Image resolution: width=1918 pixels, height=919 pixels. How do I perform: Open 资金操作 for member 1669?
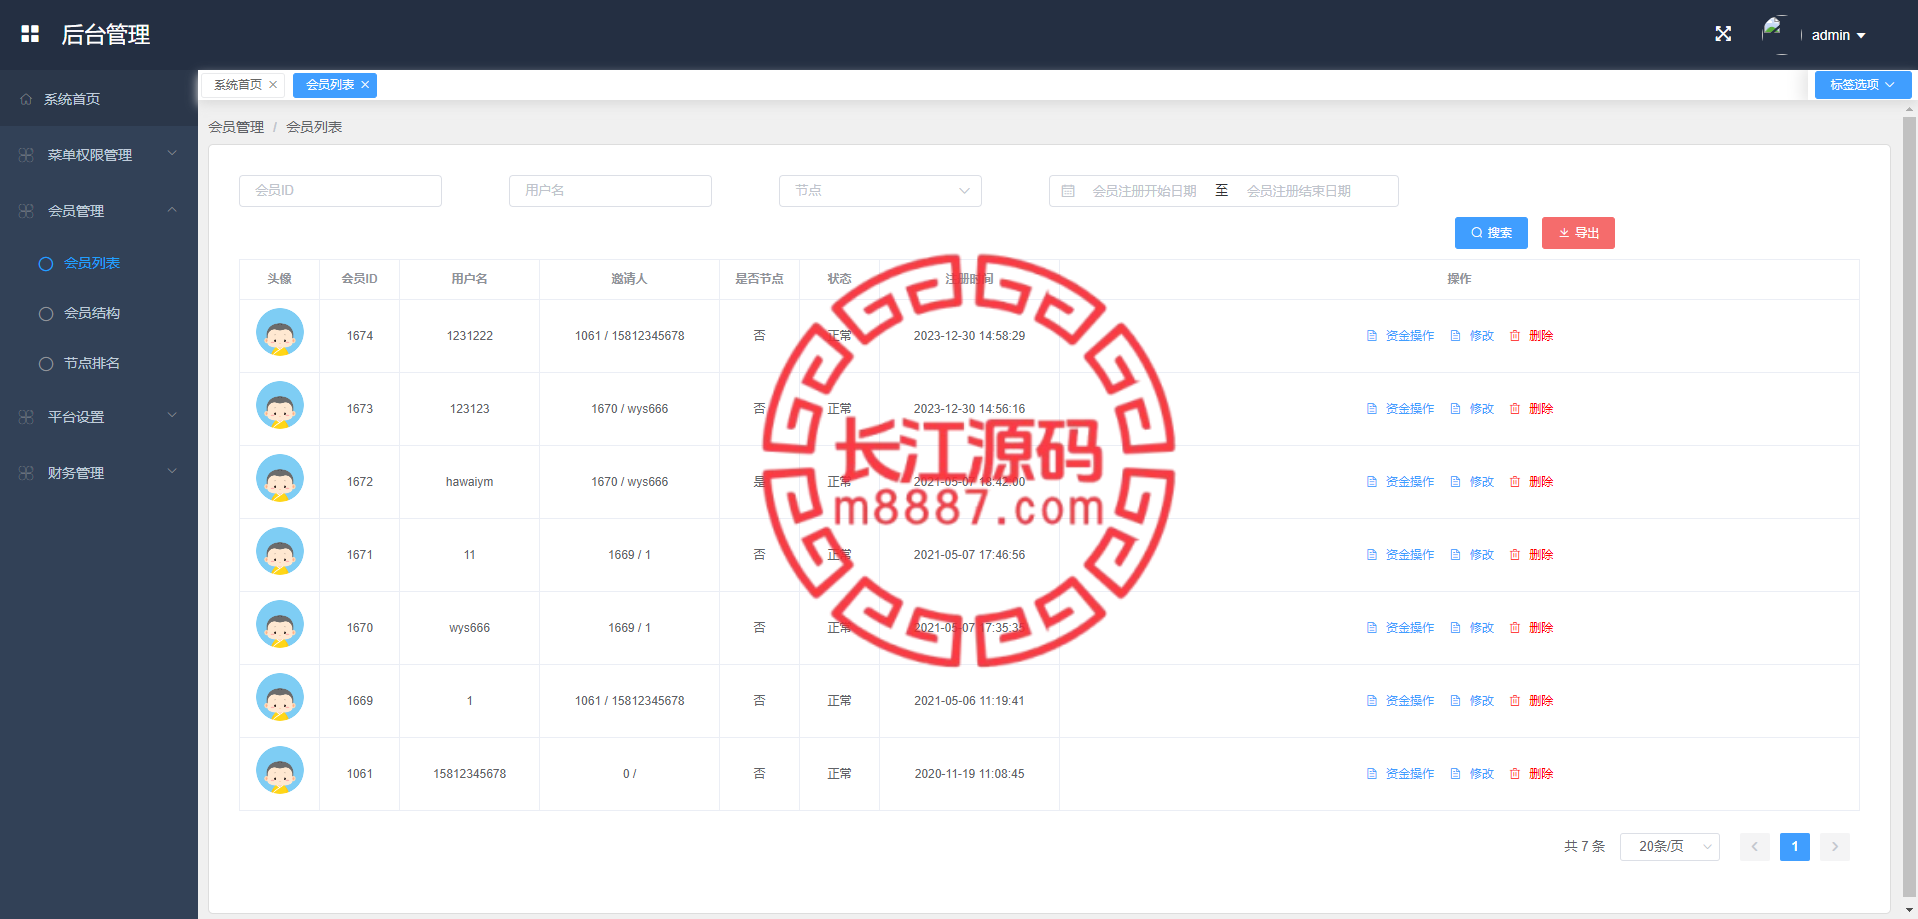click(1400, 701)
